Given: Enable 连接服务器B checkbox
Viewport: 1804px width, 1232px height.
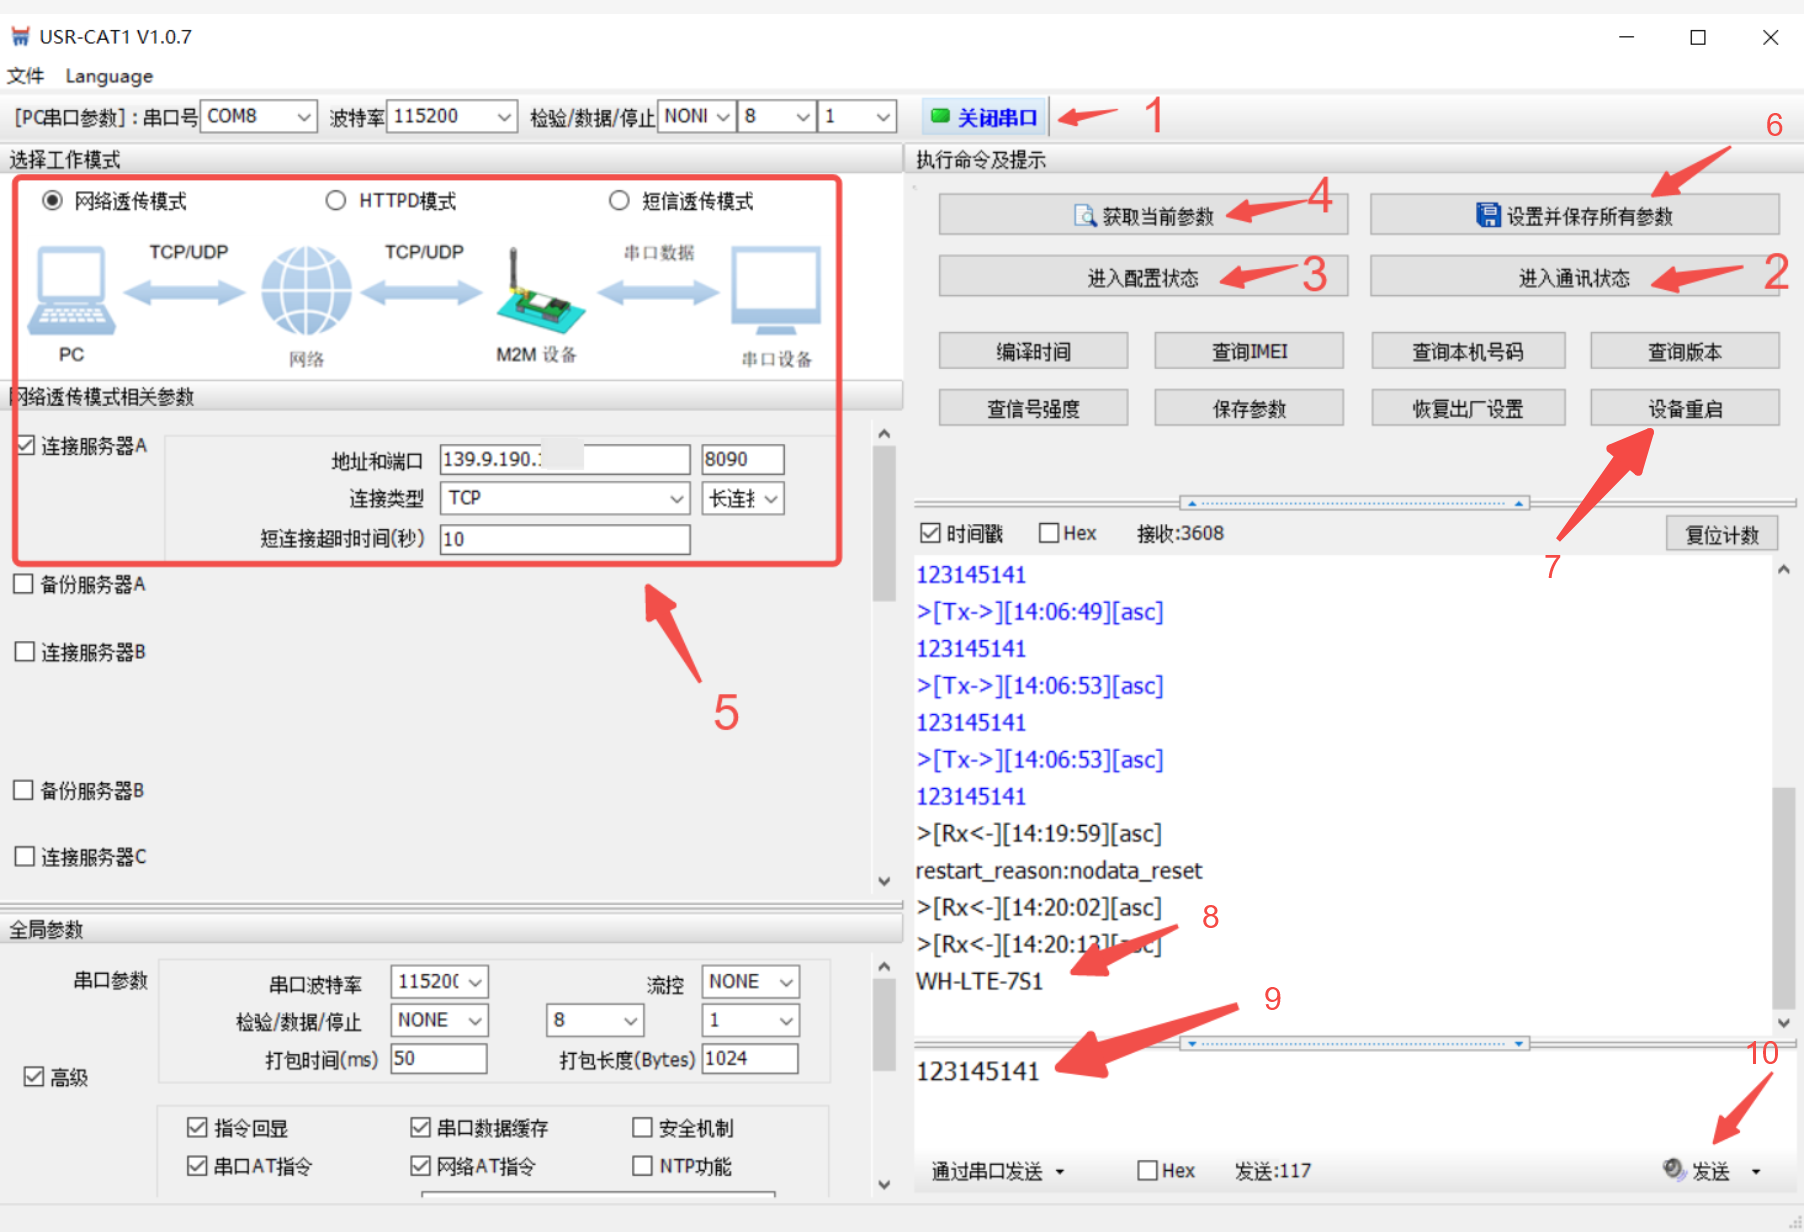Looking at the screenshot, I should pyautogui.click(x=25, y=652).
